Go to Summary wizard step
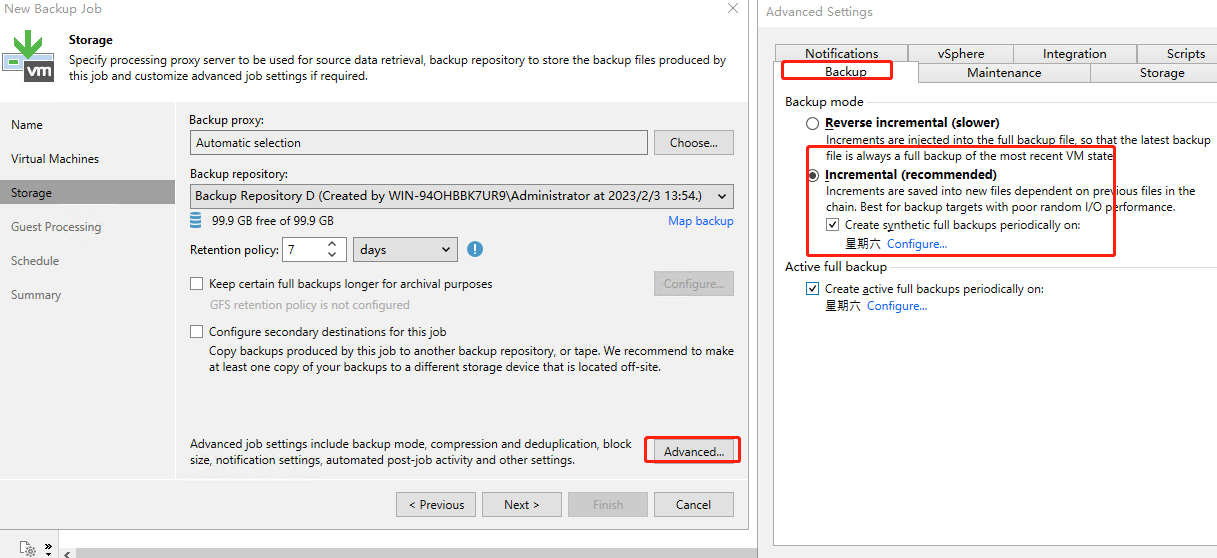The width and height of the screenshot is (1217, 558). coord(36,295)
